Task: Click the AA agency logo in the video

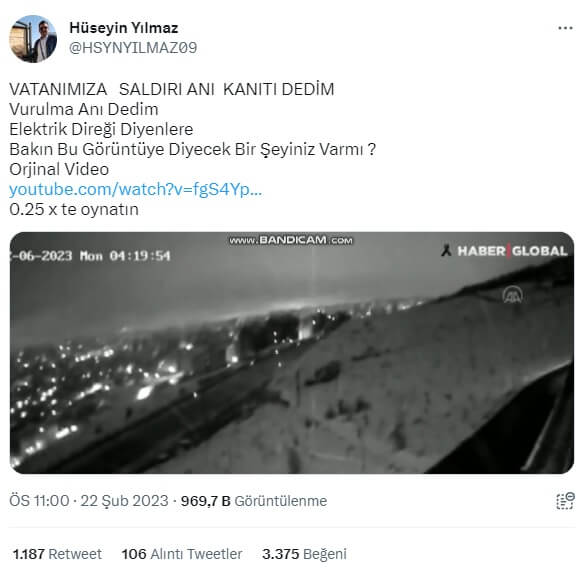Action: point(513,294)
